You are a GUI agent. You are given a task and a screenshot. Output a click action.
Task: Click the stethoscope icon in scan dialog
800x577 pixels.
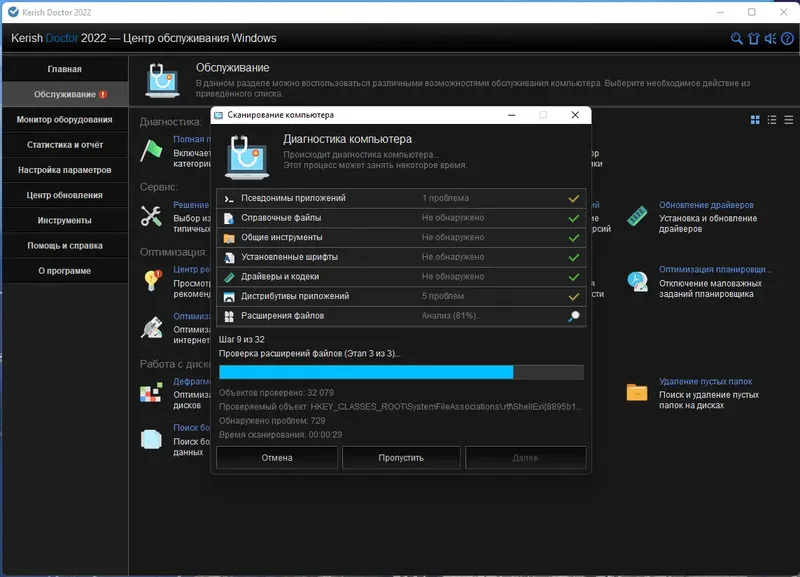click(x=247, y=157)
